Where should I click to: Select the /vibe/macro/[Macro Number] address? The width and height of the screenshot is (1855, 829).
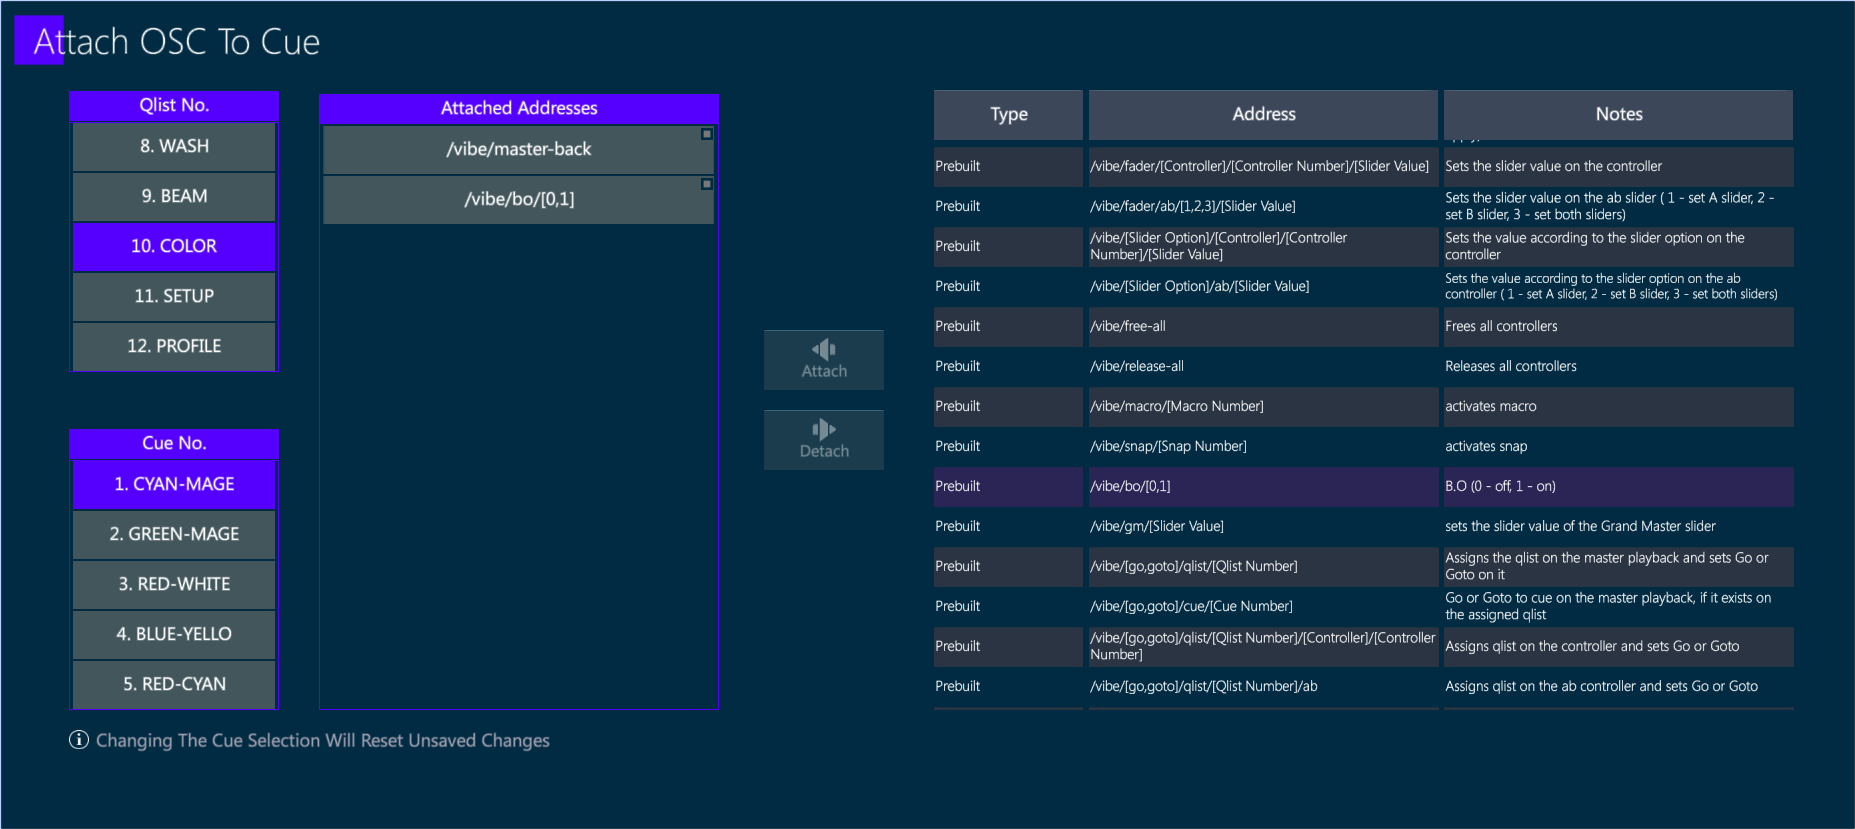[x=1263, y=406]
